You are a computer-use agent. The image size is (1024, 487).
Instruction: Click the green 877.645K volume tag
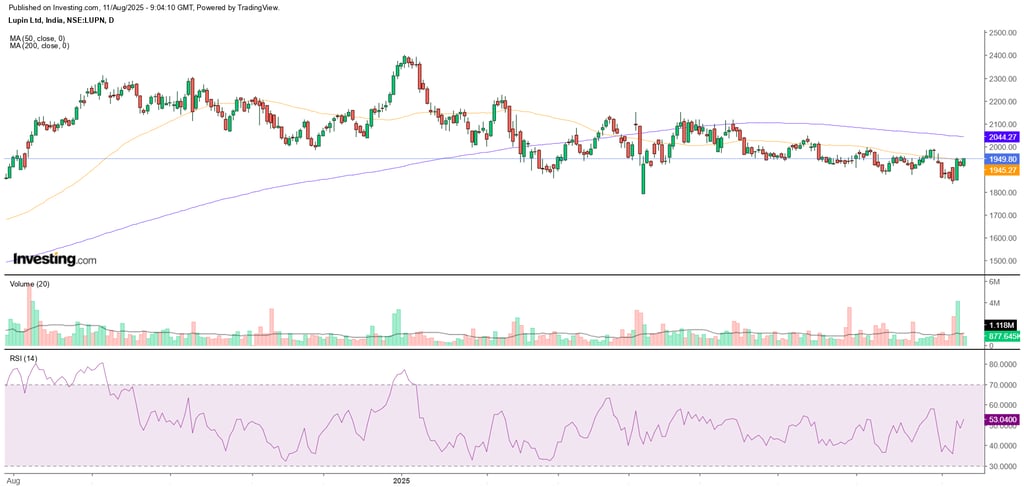click(1000, 337)
